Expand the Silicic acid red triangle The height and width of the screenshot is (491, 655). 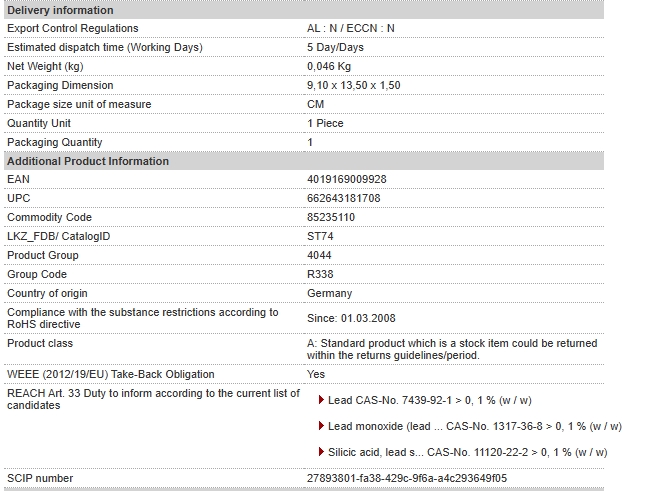[x=321, y=452]
